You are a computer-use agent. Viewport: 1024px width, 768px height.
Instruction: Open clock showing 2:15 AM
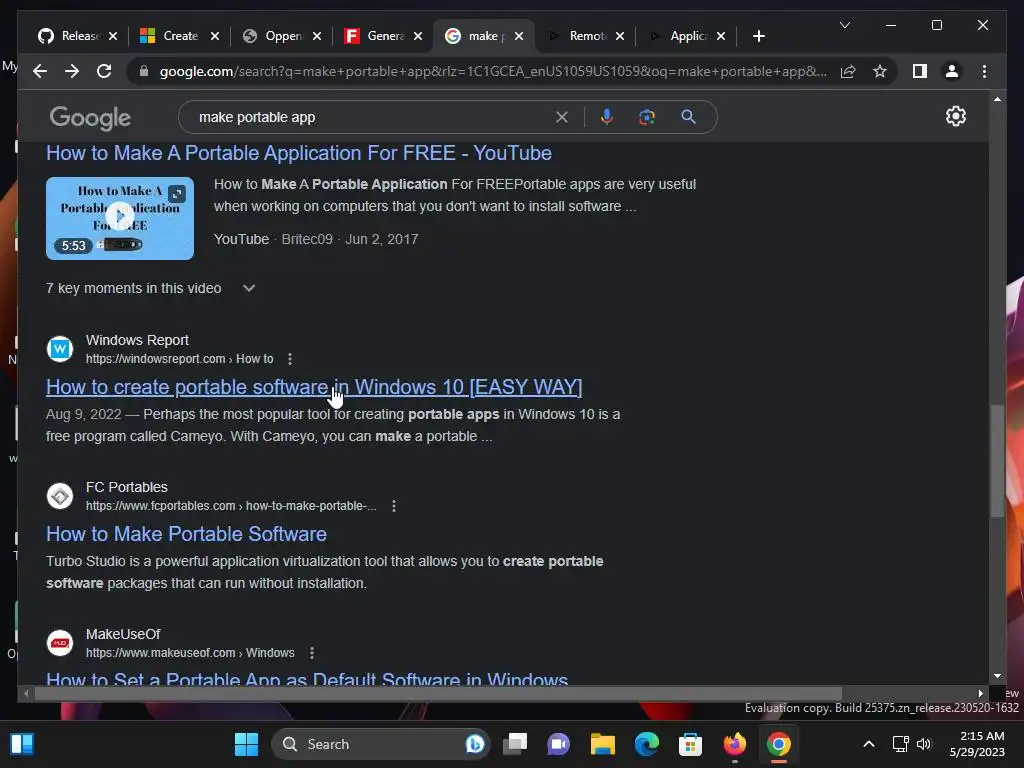pos(978,744)
